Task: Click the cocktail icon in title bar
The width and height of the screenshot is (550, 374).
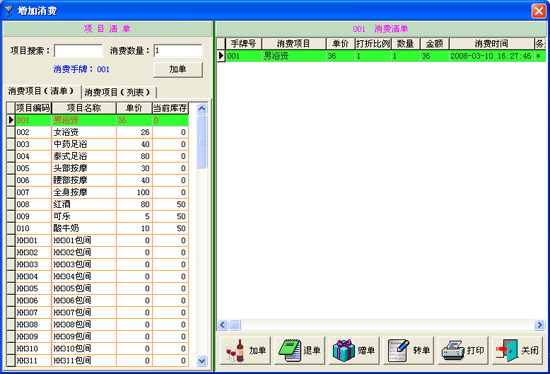Action: click(x=9, y=11)
